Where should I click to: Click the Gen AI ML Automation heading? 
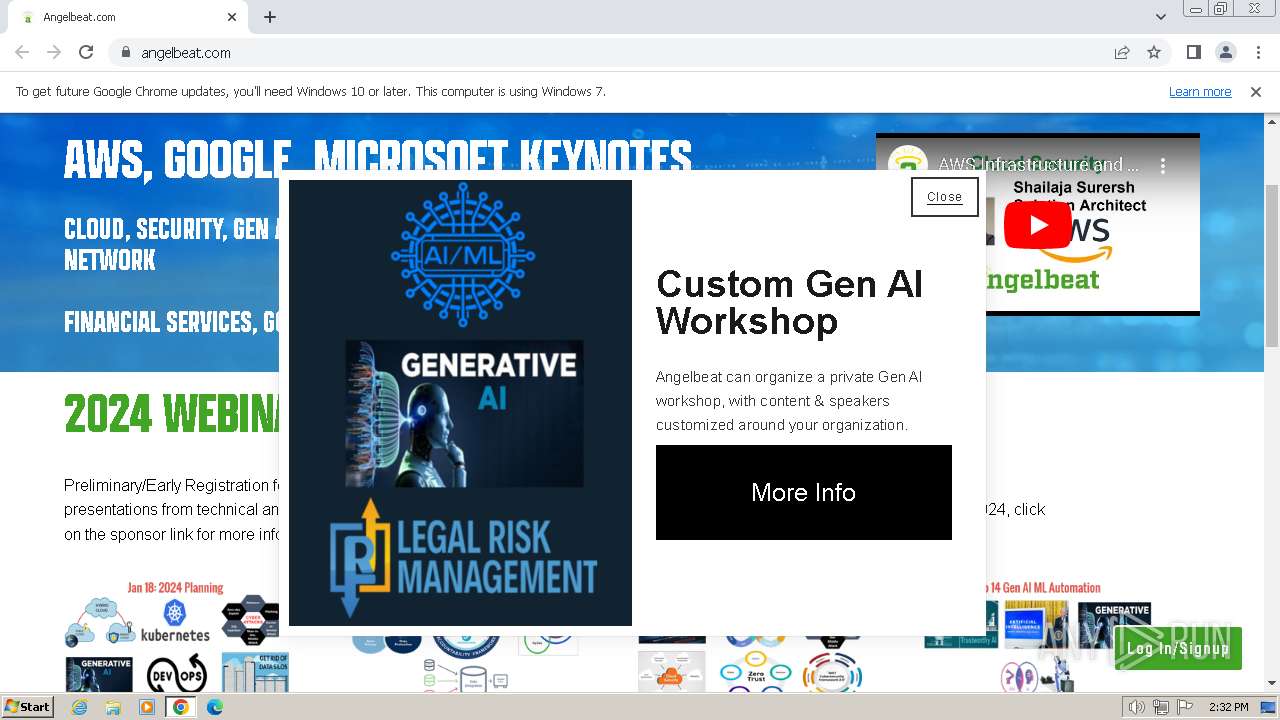1044,588
